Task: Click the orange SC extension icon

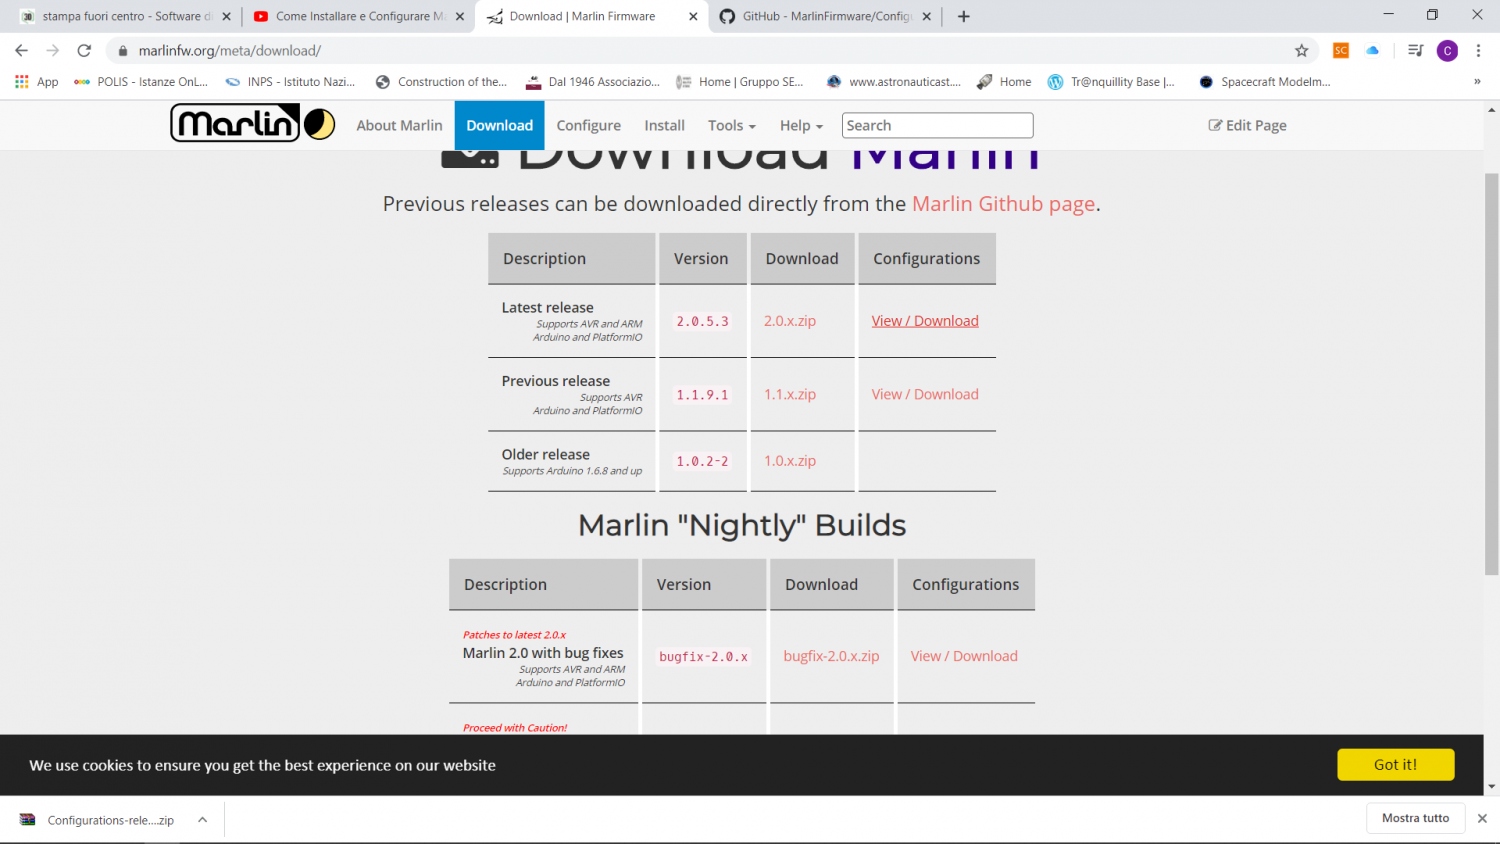Action: [x=1341, y=51]
